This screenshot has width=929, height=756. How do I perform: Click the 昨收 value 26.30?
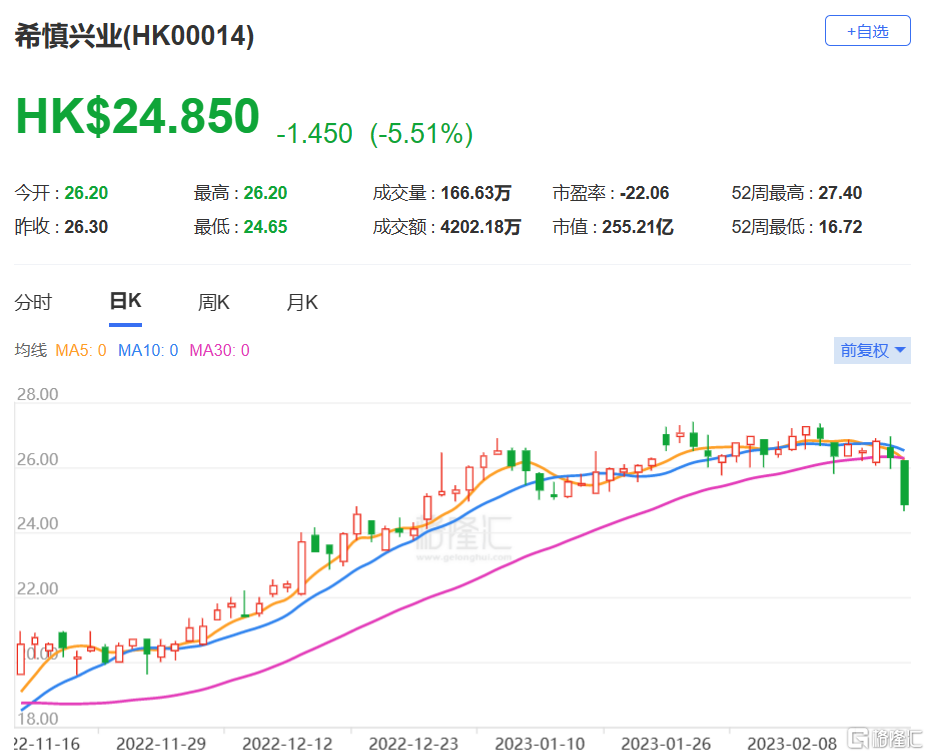[x=86, y=227]
